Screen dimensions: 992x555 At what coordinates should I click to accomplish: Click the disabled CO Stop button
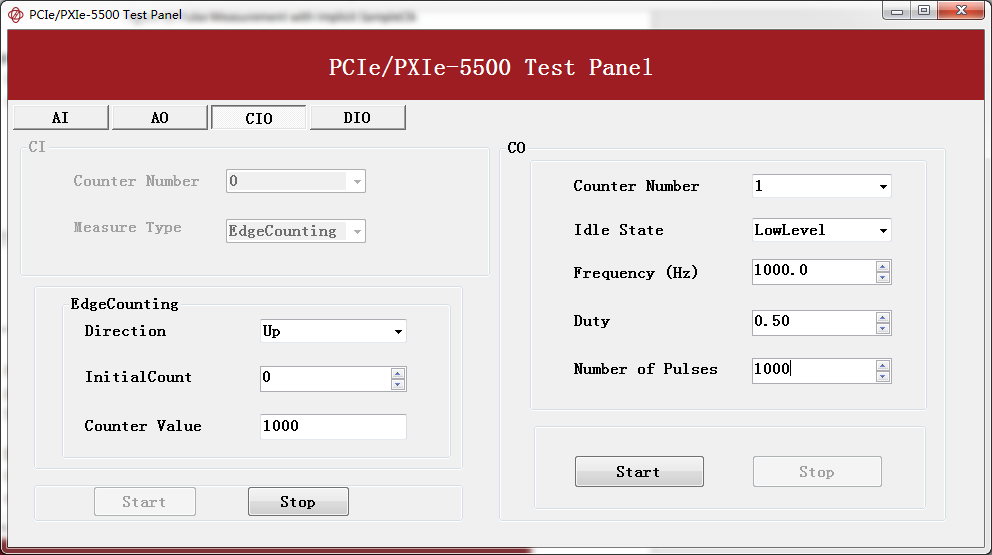point(817,471)
